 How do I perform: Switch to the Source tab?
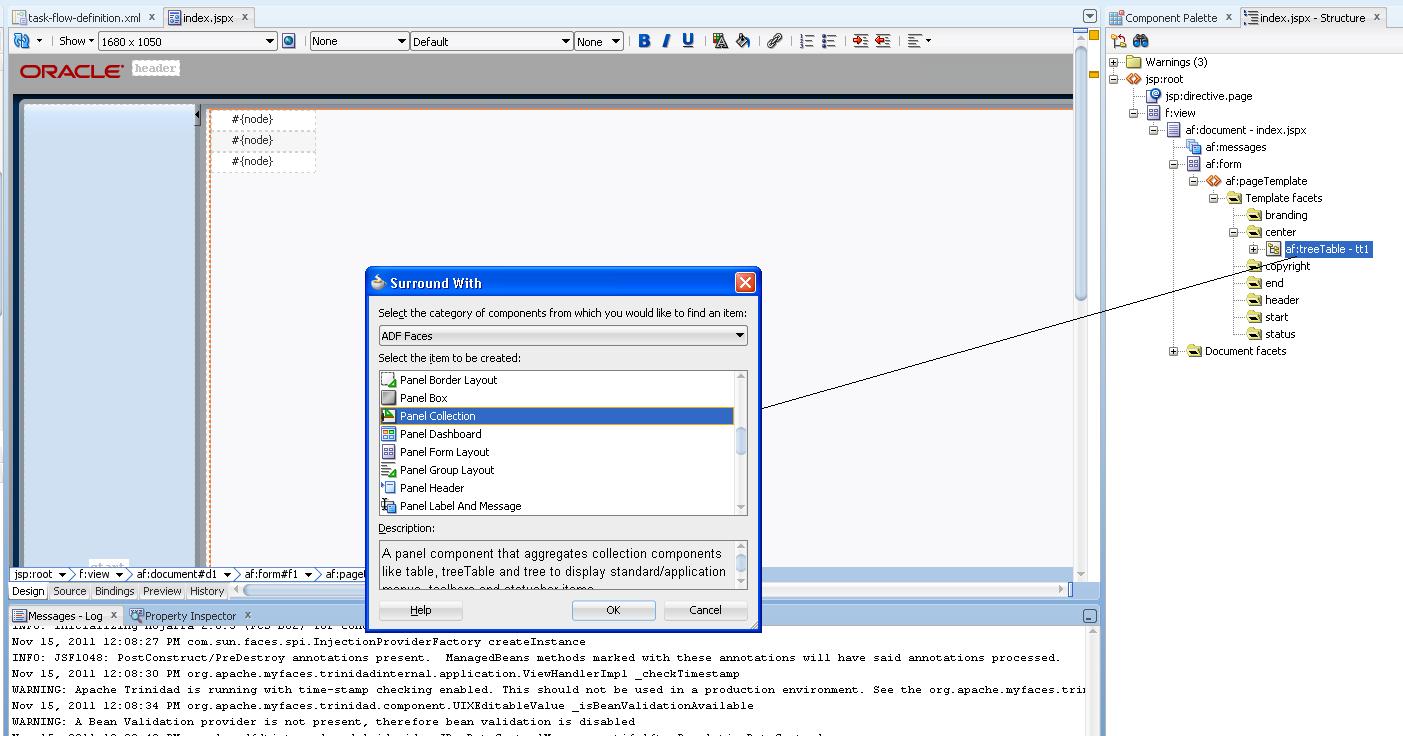69,591
